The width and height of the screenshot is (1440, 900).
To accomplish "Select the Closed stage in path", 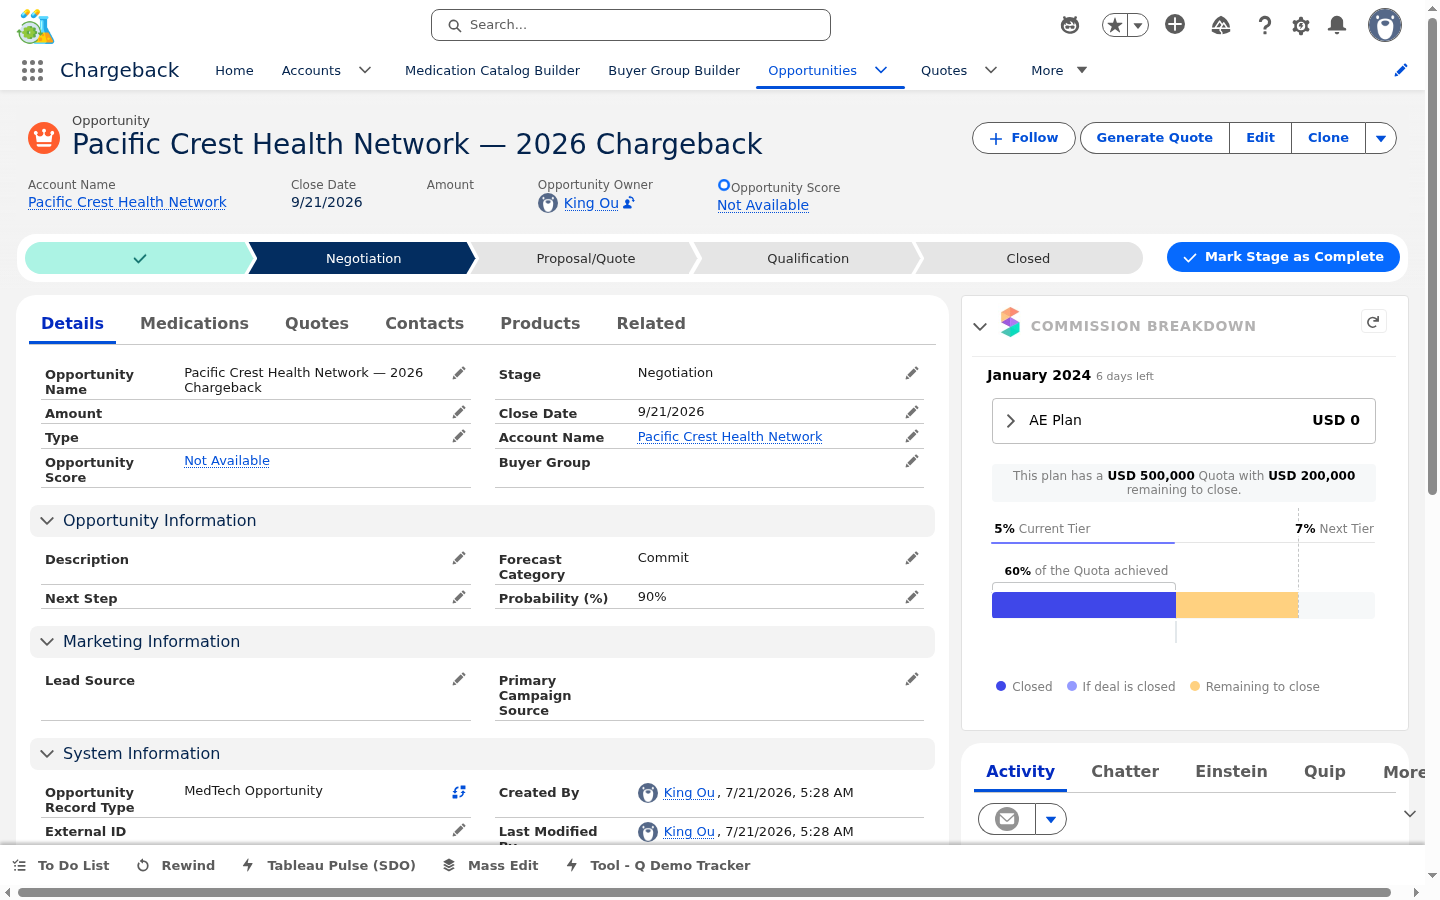I will coord(1028,258).
